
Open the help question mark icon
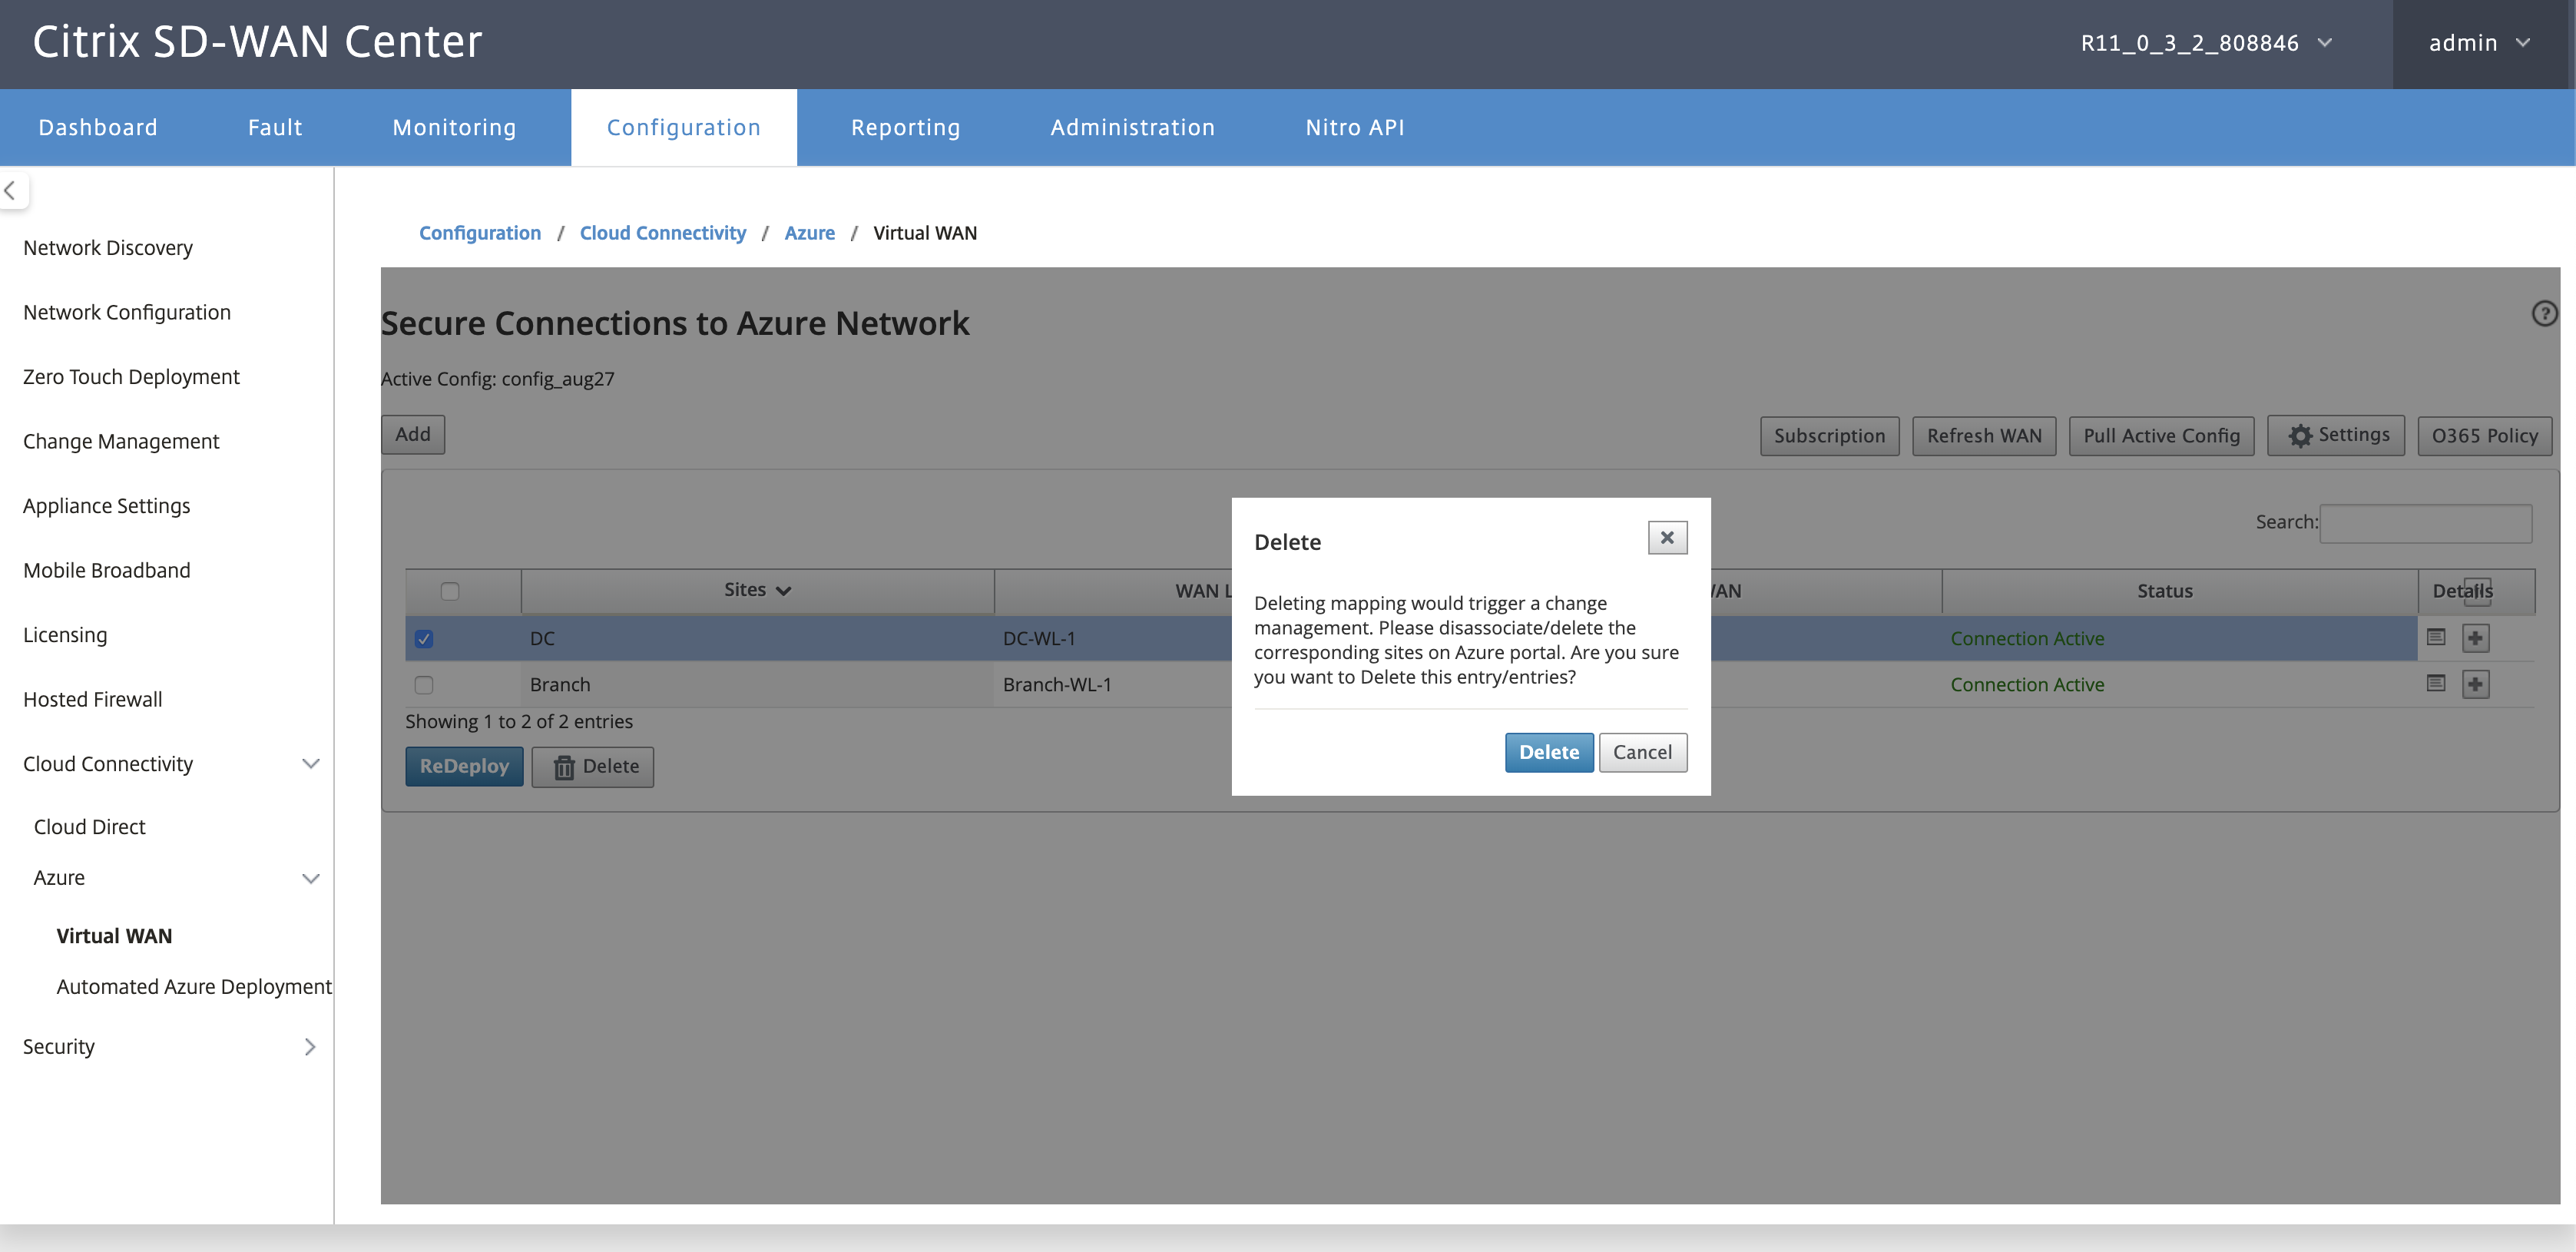point(2544,314)
